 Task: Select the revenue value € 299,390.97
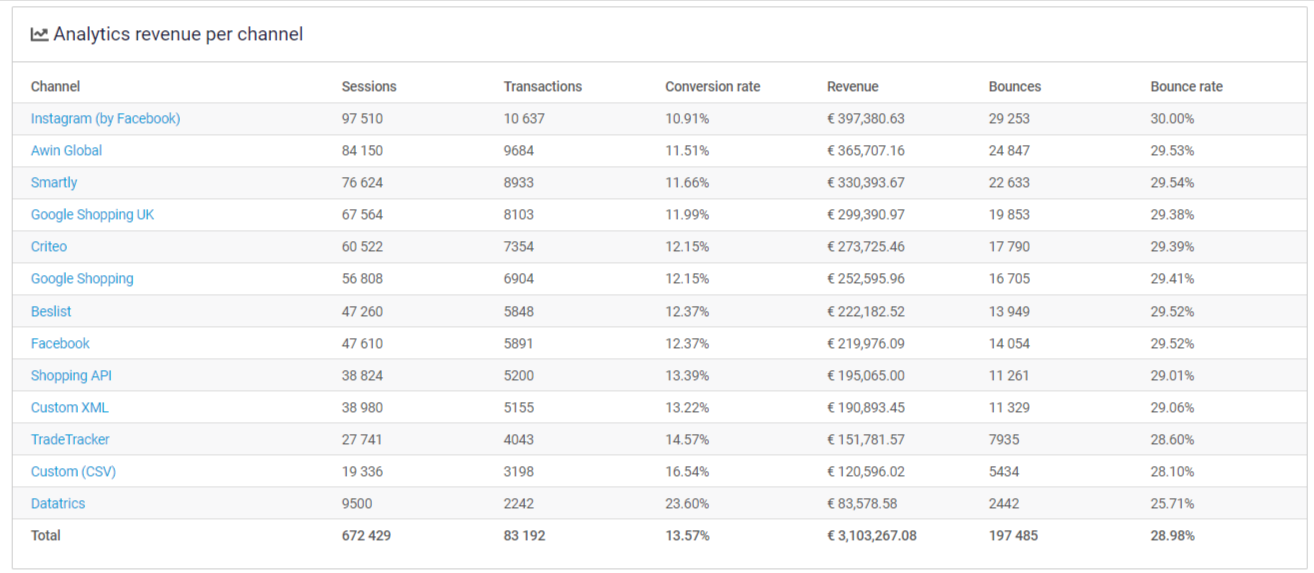point(866,214)
